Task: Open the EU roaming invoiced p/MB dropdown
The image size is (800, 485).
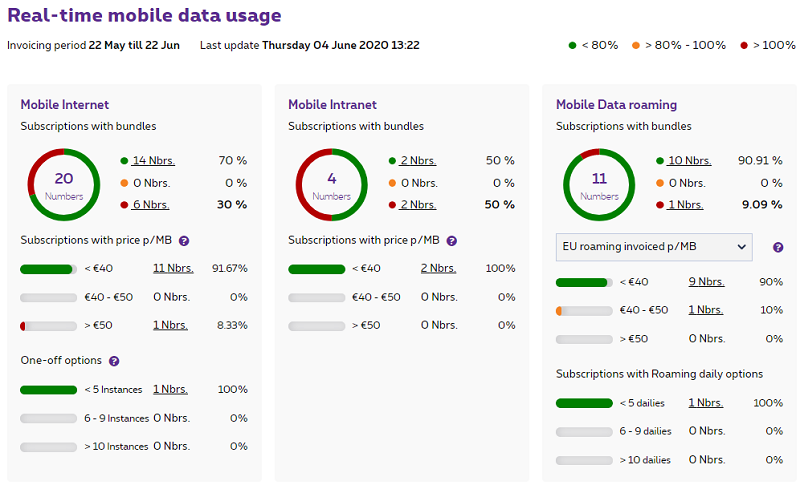Action: tap(653, 247)
